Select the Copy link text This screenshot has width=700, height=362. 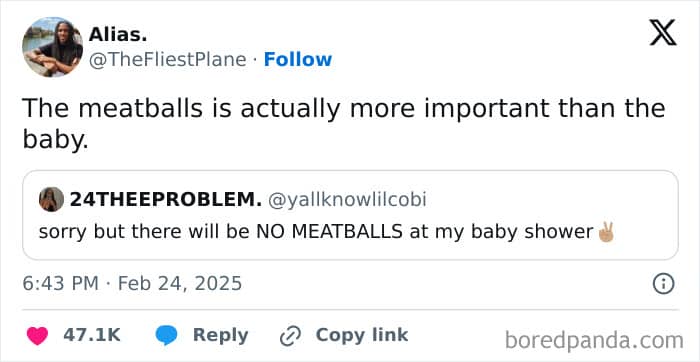(x=362, y=335)
